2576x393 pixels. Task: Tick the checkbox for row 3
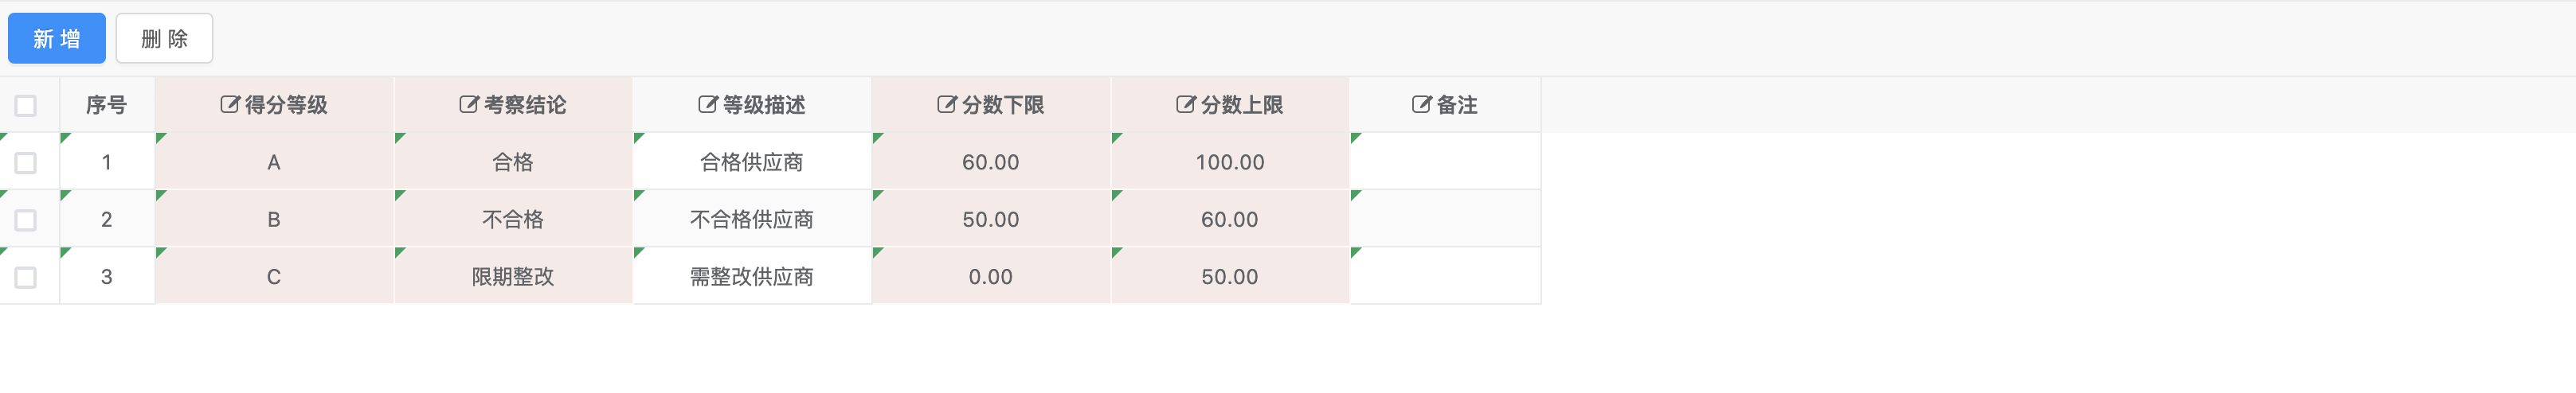tap(26, 277)
